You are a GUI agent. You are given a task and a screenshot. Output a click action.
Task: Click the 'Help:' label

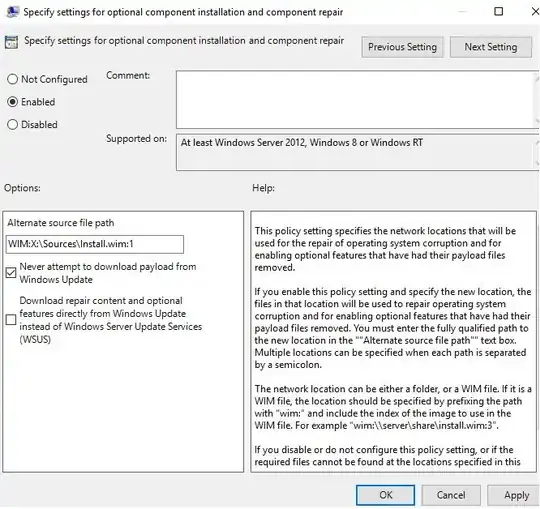click(x=263, y=188)
